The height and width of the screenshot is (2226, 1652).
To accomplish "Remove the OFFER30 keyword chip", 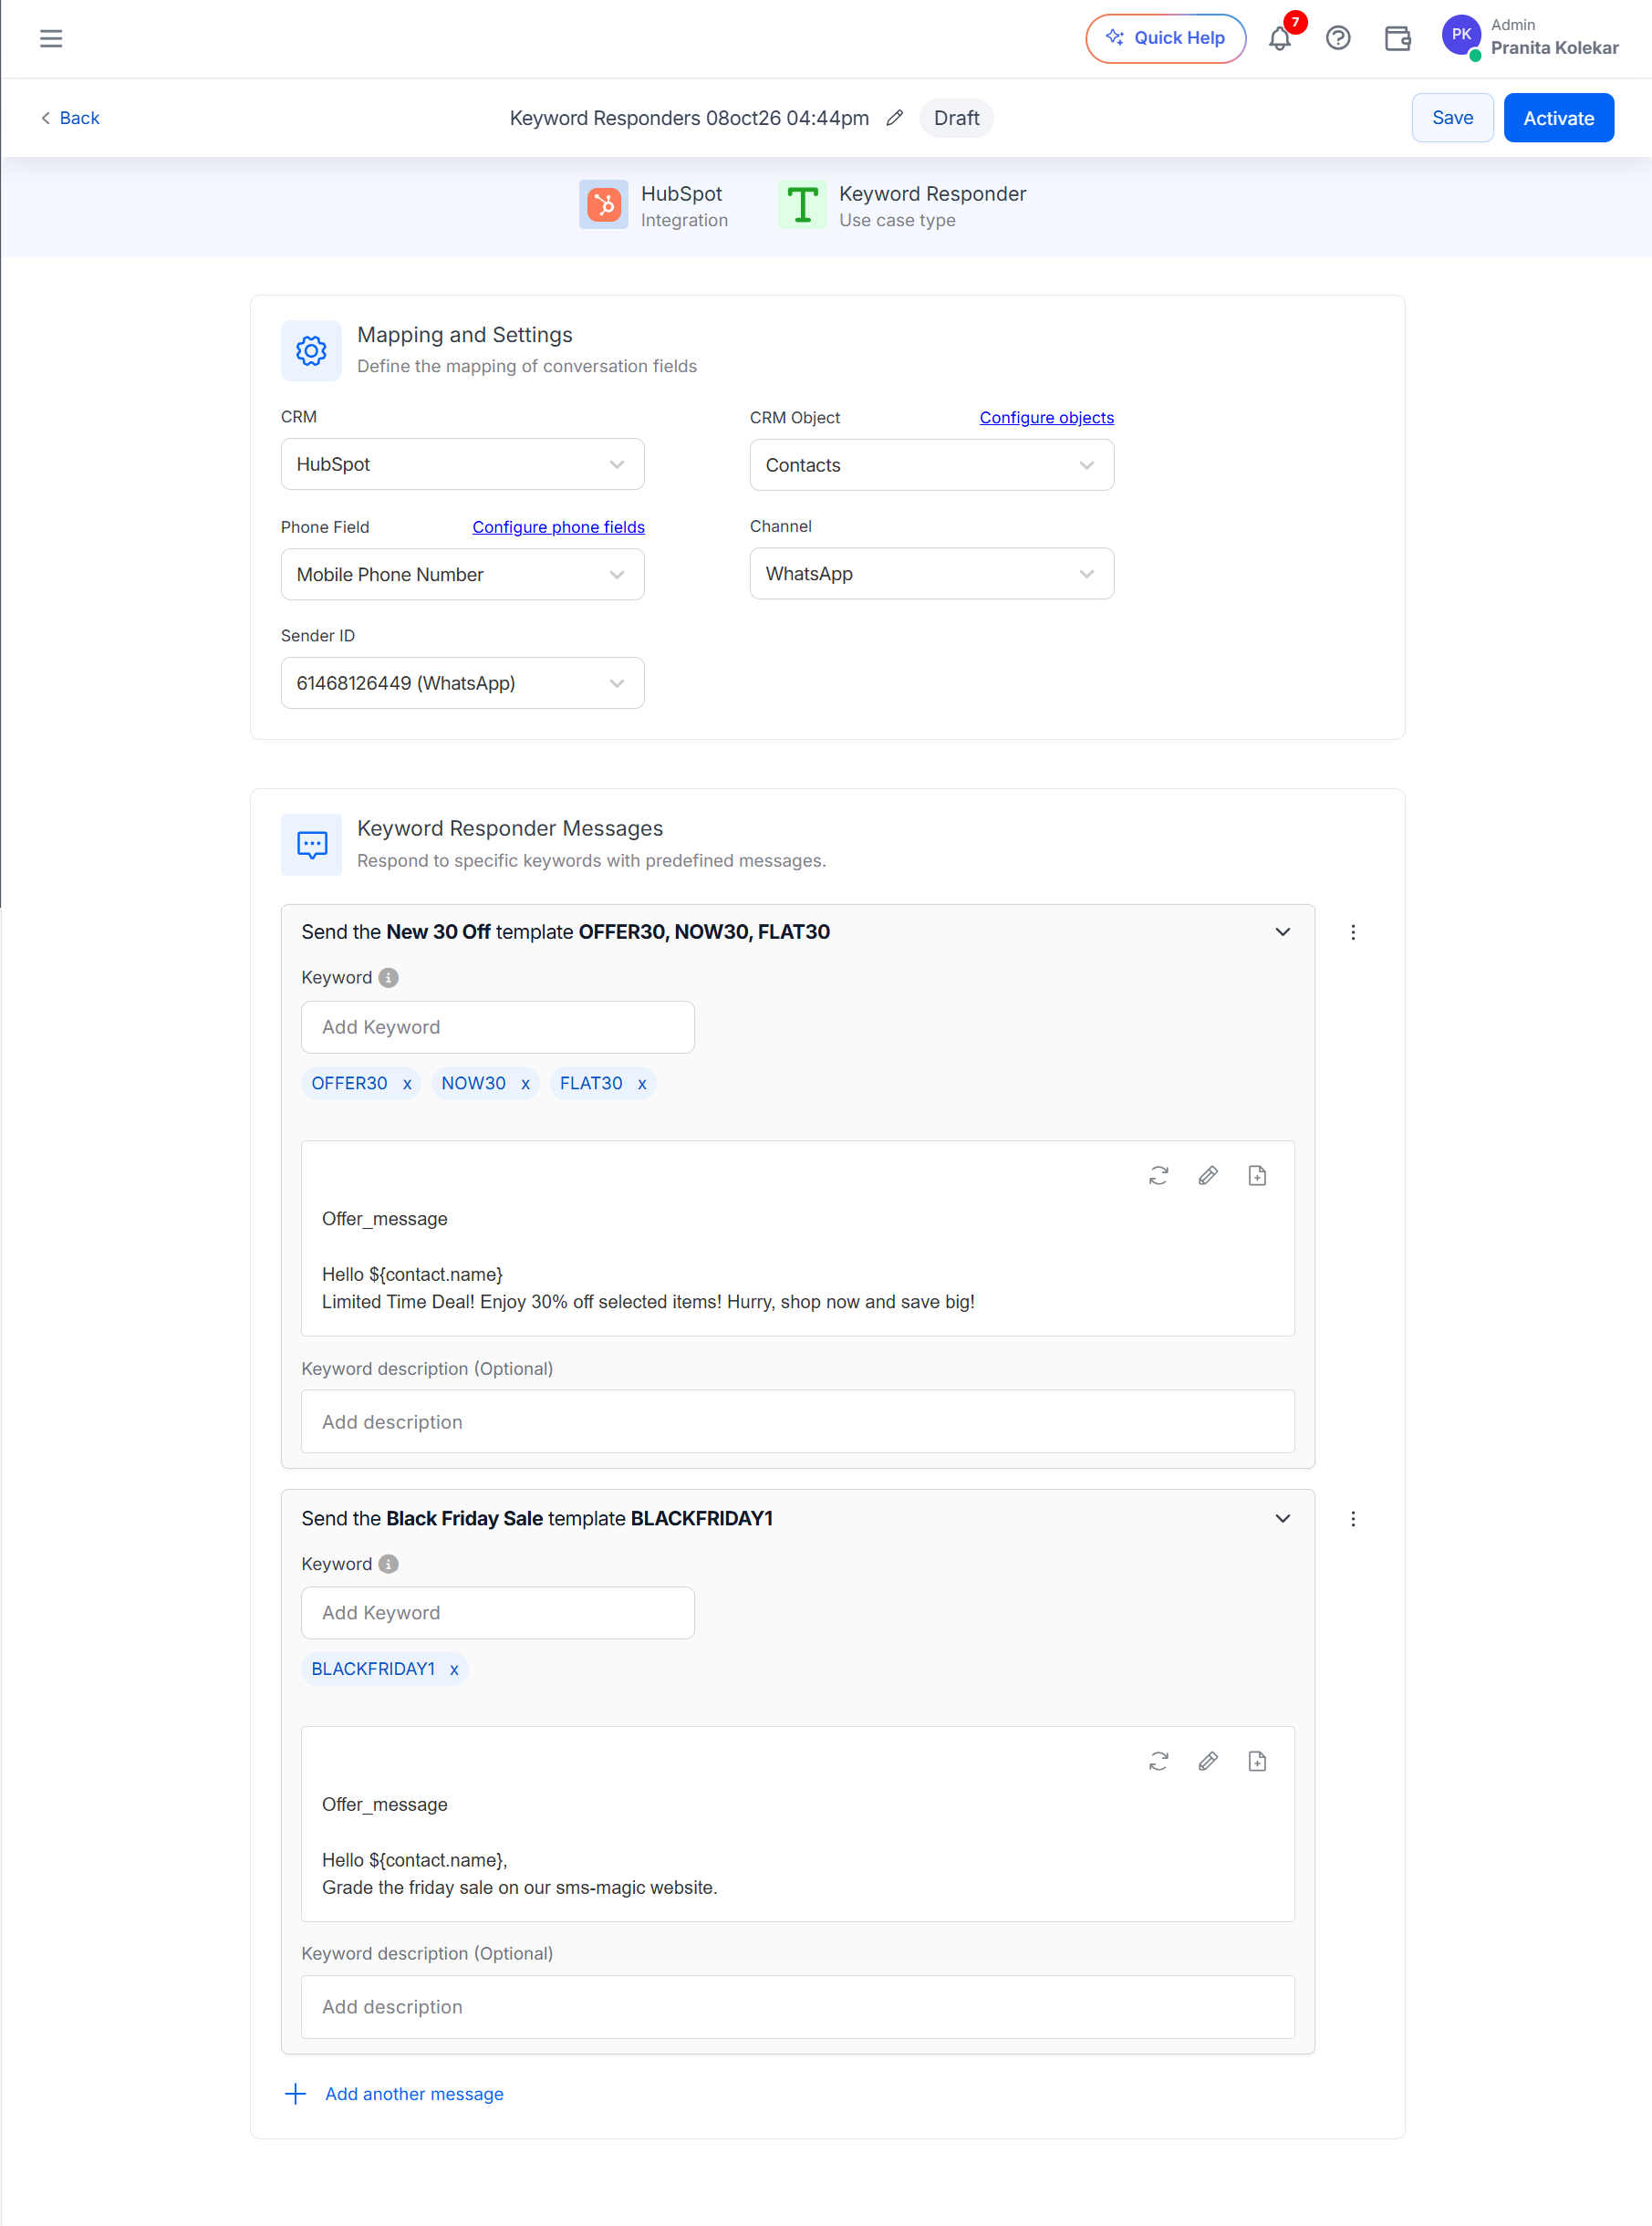I will coord(407,1084).
